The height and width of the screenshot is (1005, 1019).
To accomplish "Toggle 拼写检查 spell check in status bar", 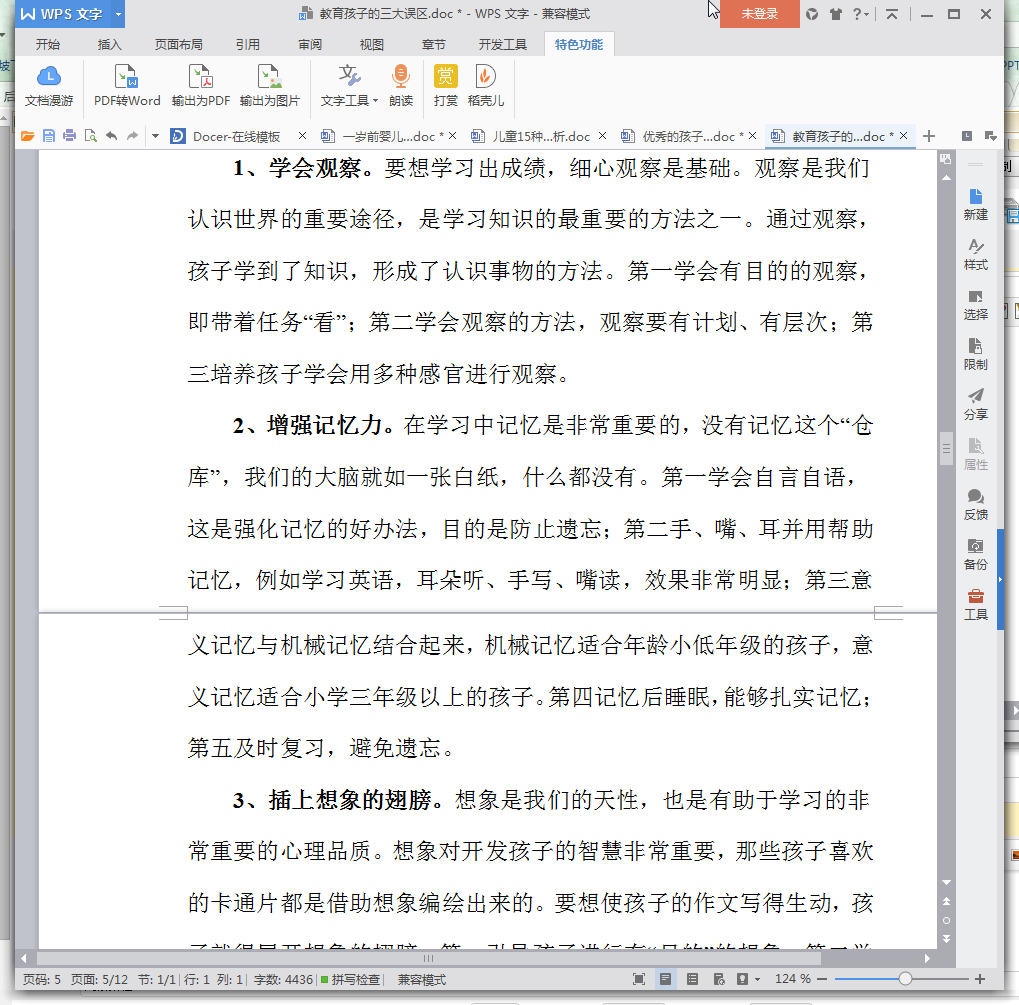I will (x=350, y=979).
